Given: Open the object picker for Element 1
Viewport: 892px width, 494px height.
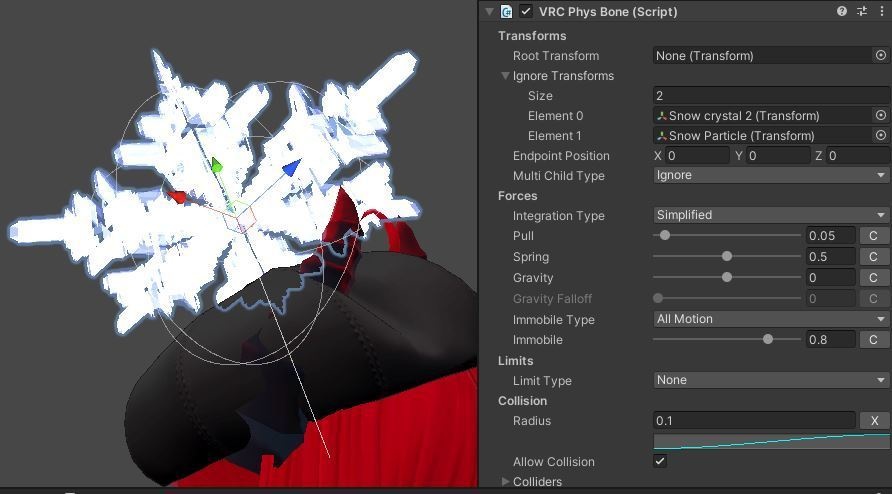Looking at the screenshot, I should point(881,135).
